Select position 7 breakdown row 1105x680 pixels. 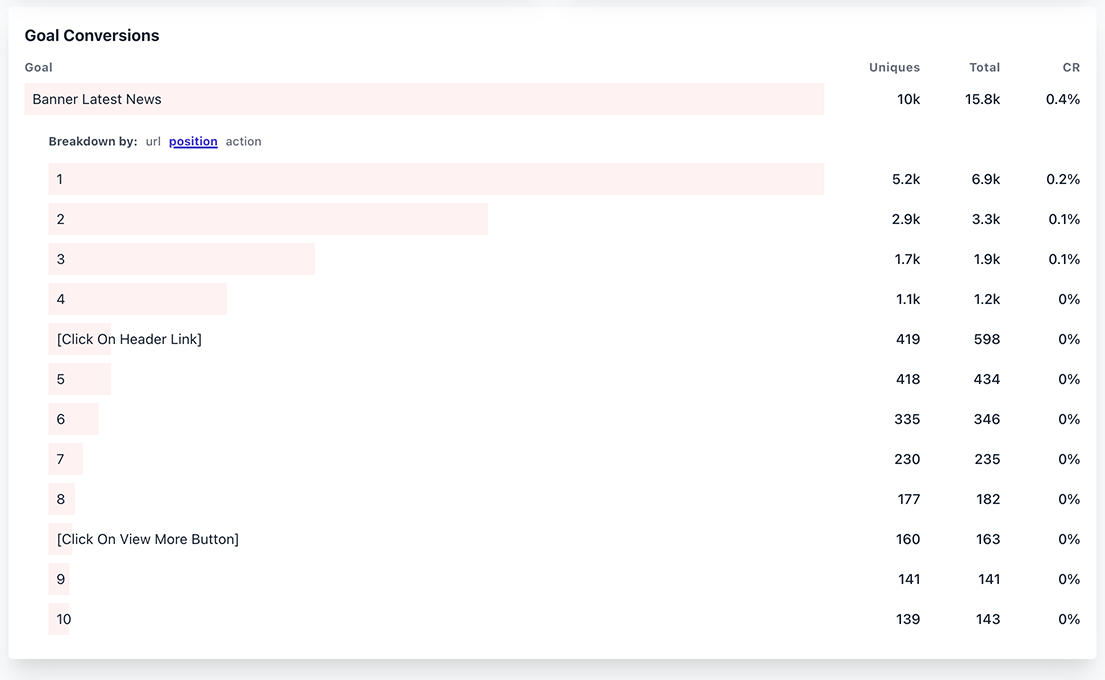[61, 459]
